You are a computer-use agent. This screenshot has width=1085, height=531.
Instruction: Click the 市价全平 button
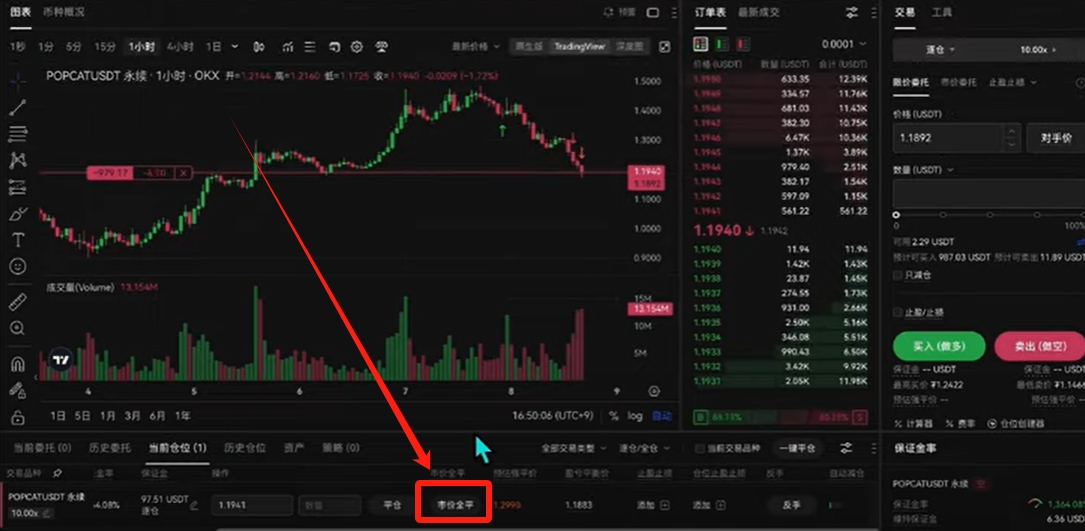click(x=455, y=505)
